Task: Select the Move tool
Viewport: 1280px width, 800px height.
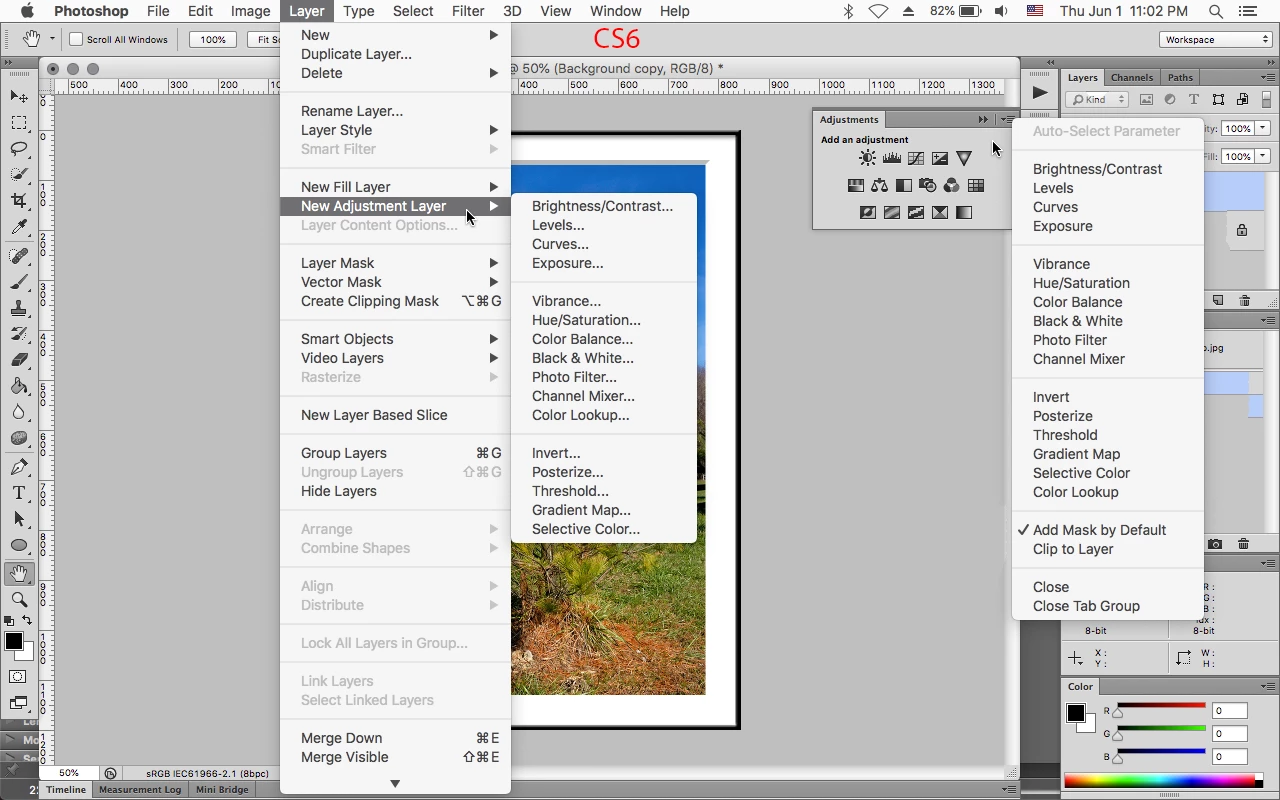Action: pos(19,96)
